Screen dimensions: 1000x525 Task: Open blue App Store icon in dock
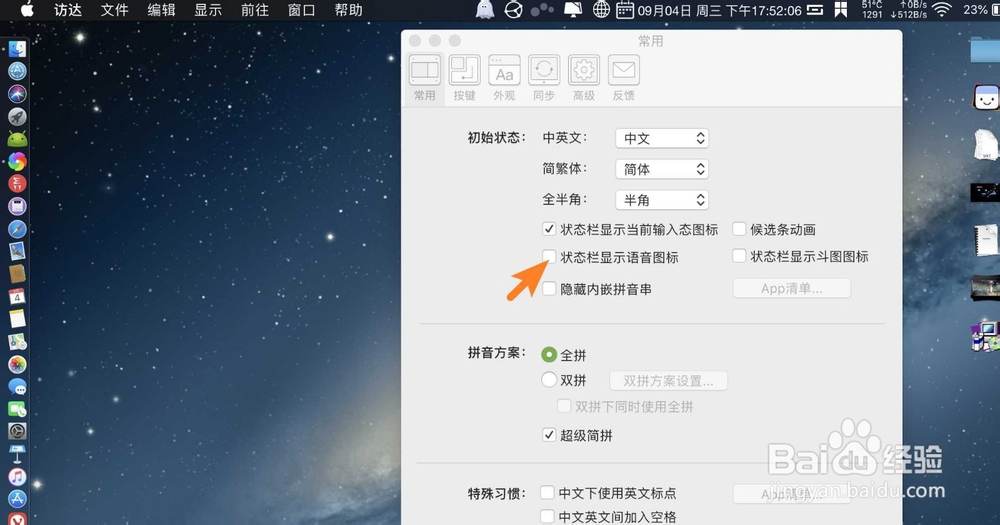(x=17, y=499)
